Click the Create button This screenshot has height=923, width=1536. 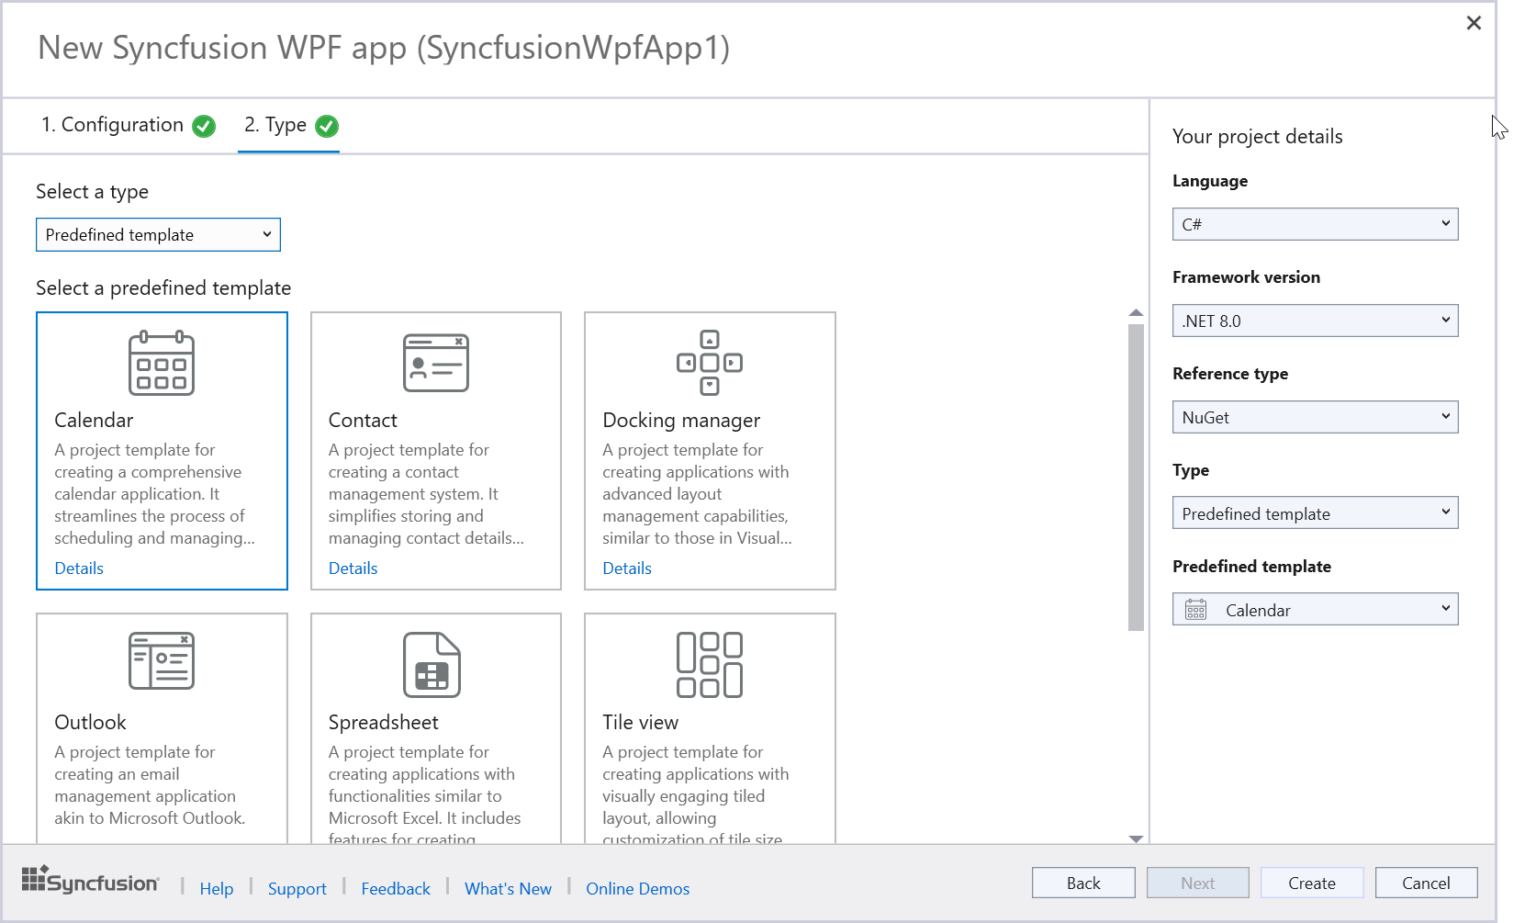[1312, 882]
